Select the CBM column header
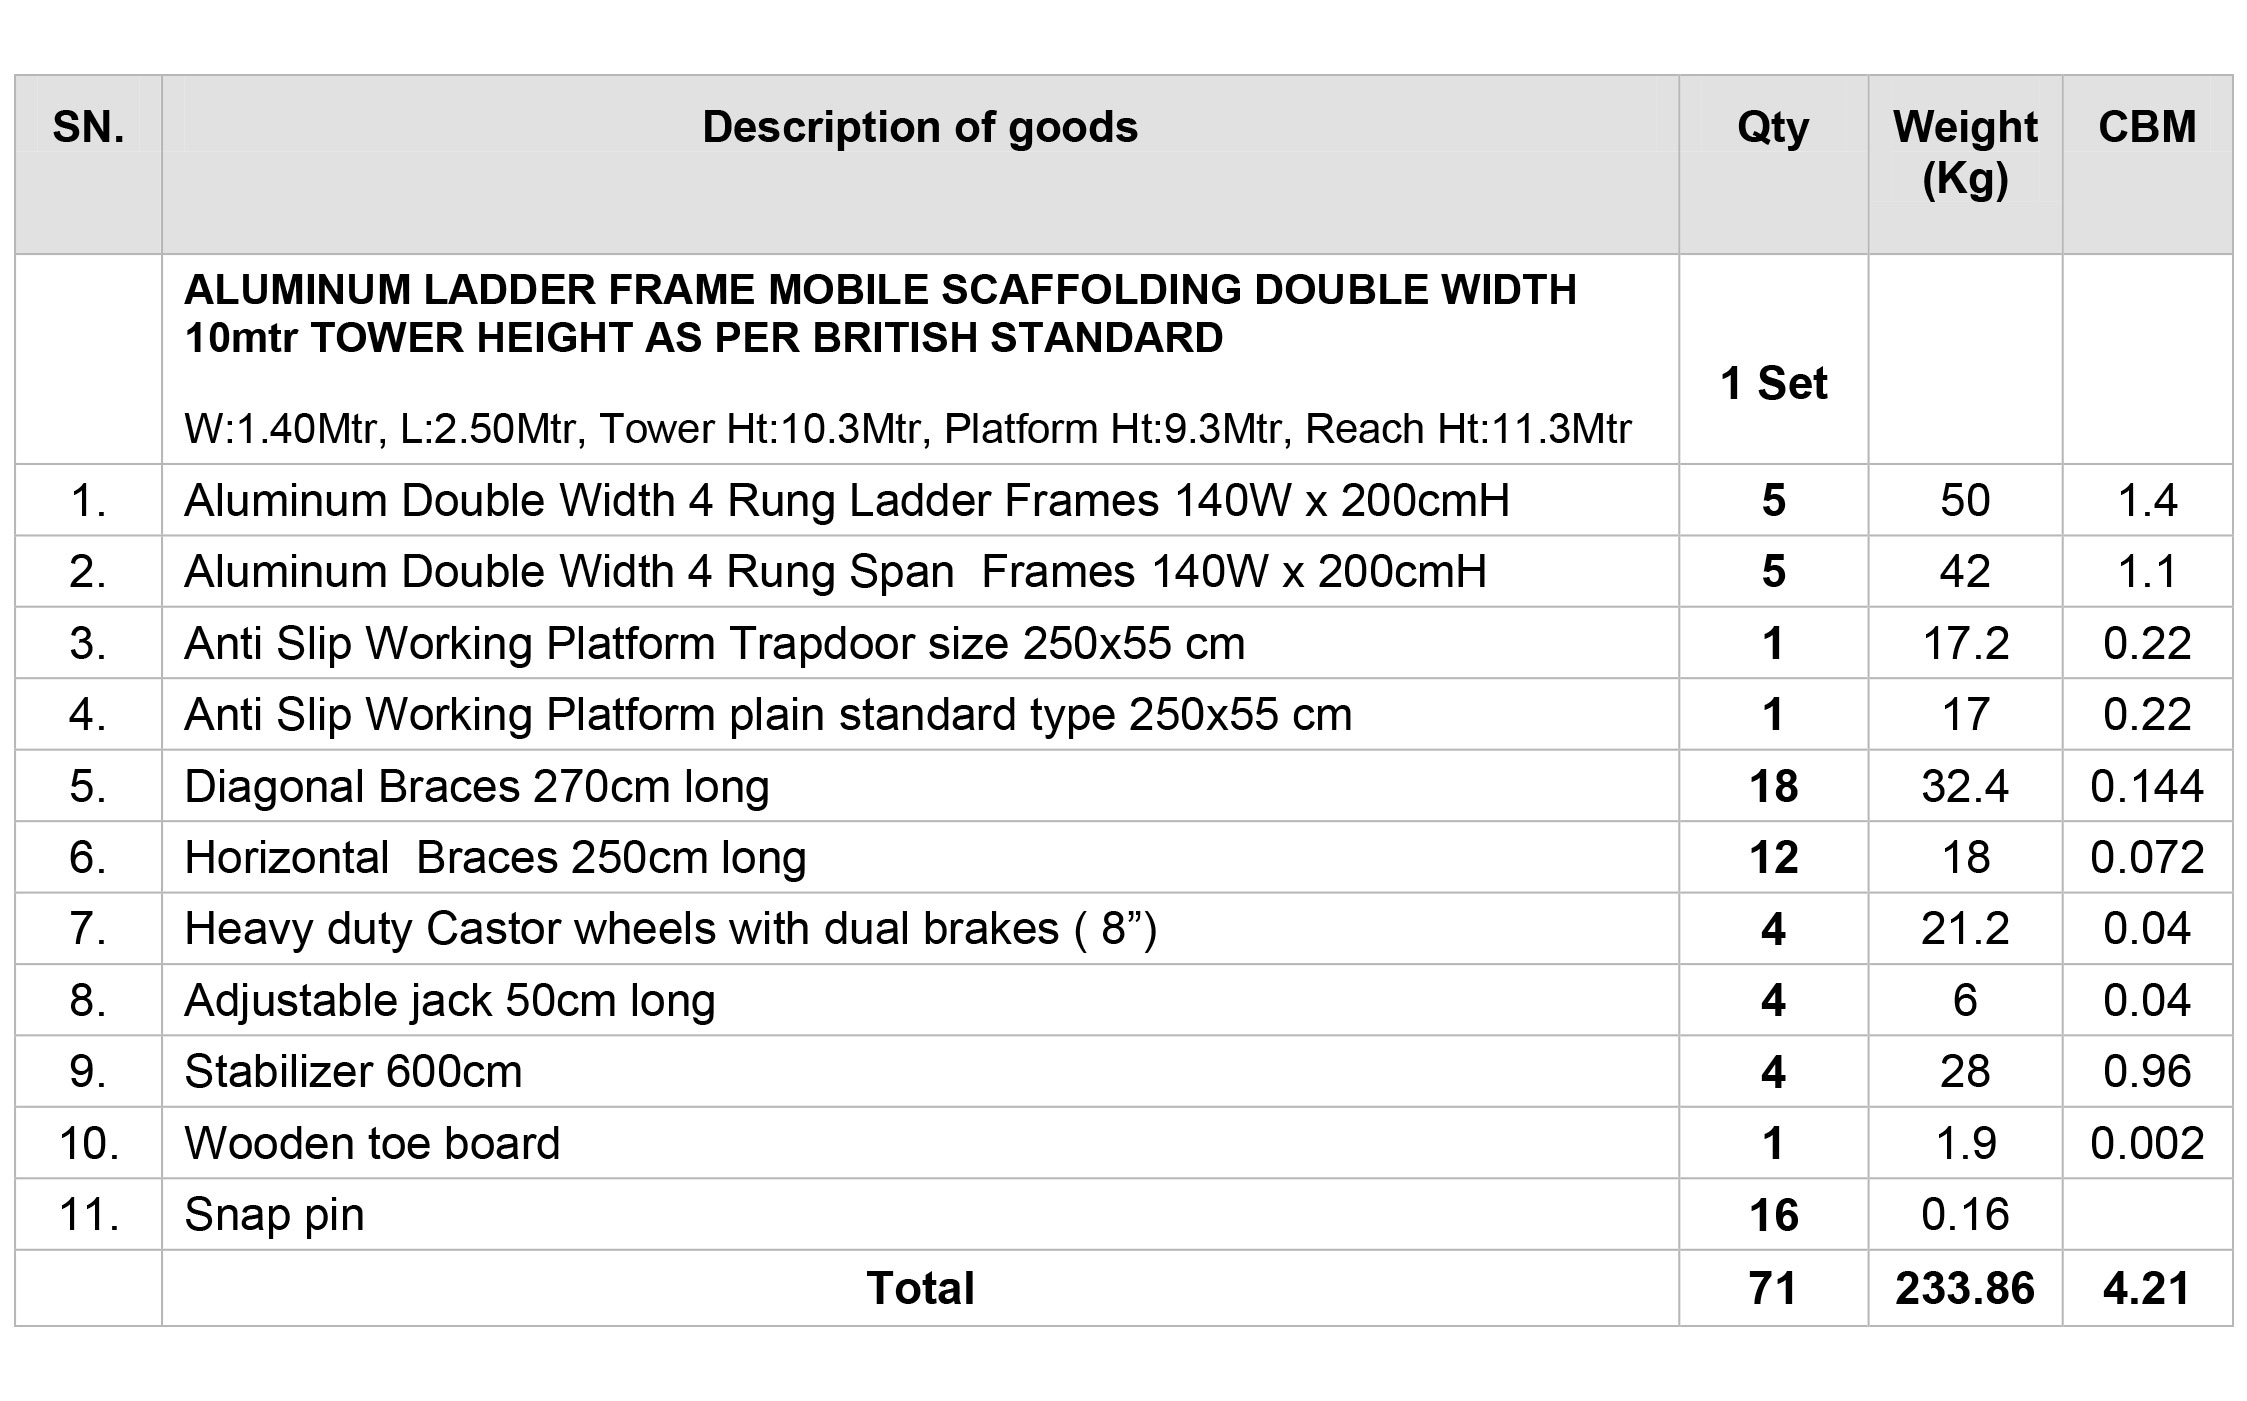This screenshot has height=1401, width=2247. (x=2147, y=164)
